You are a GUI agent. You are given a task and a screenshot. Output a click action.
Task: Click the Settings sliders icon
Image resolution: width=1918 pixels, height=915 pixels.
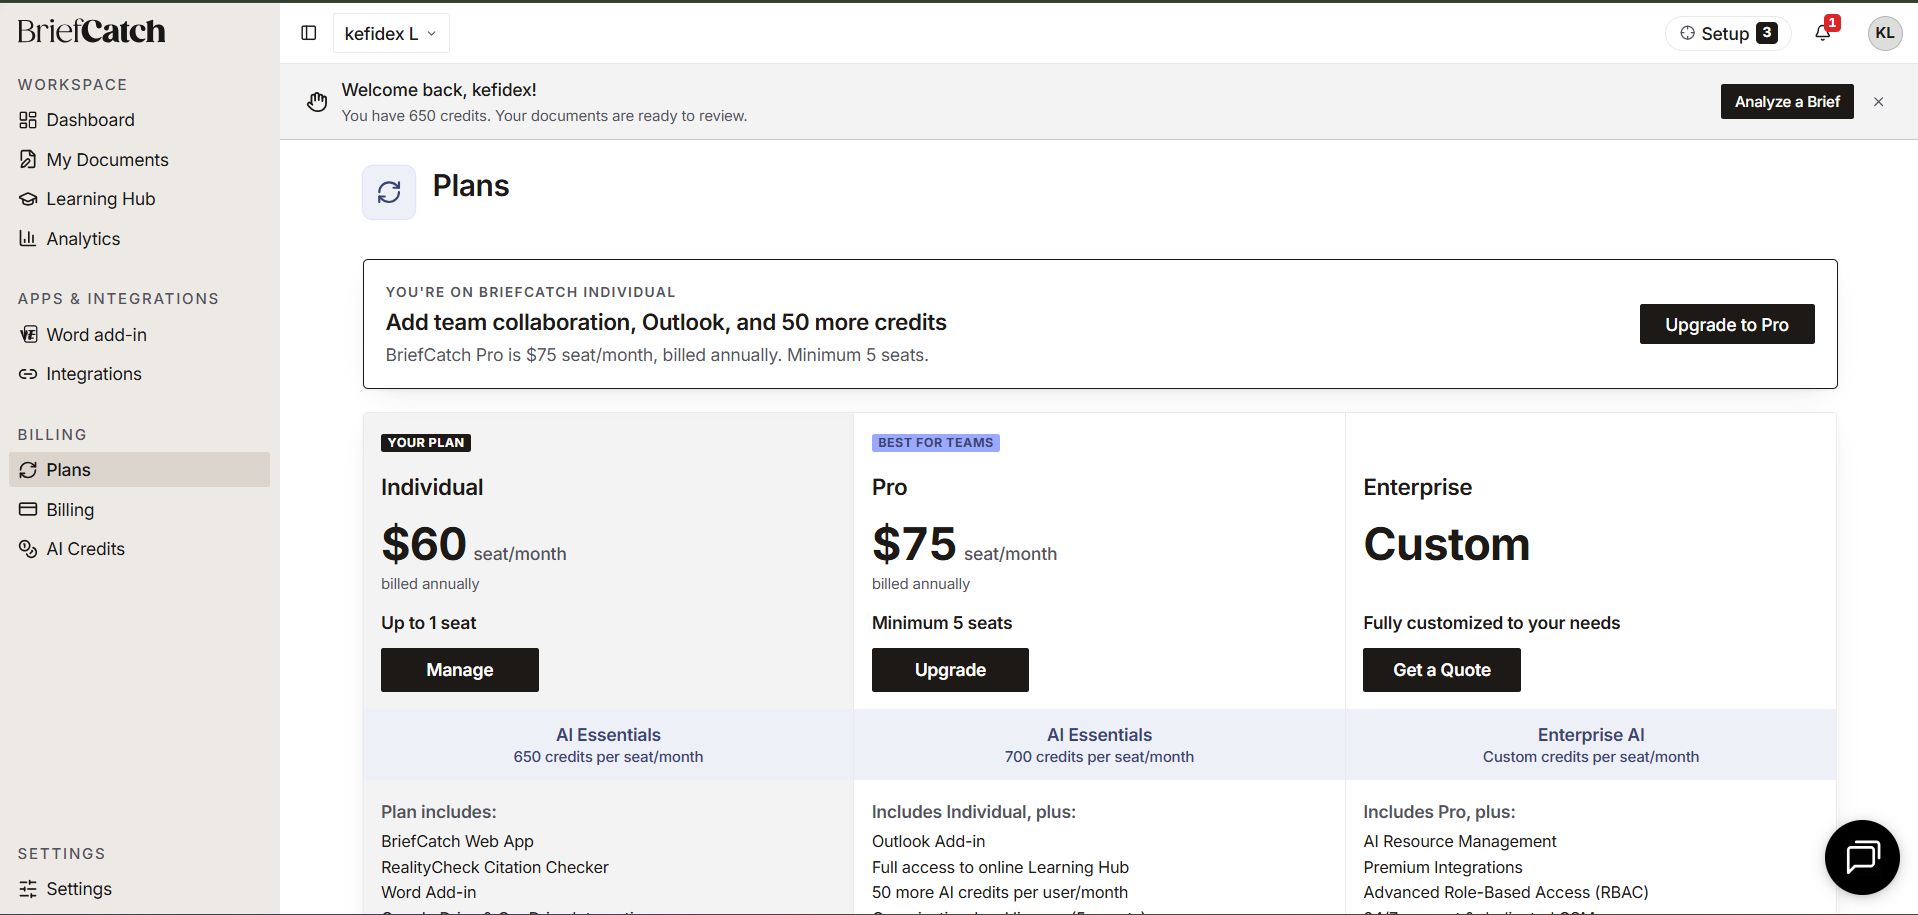[x=28, y=889]
